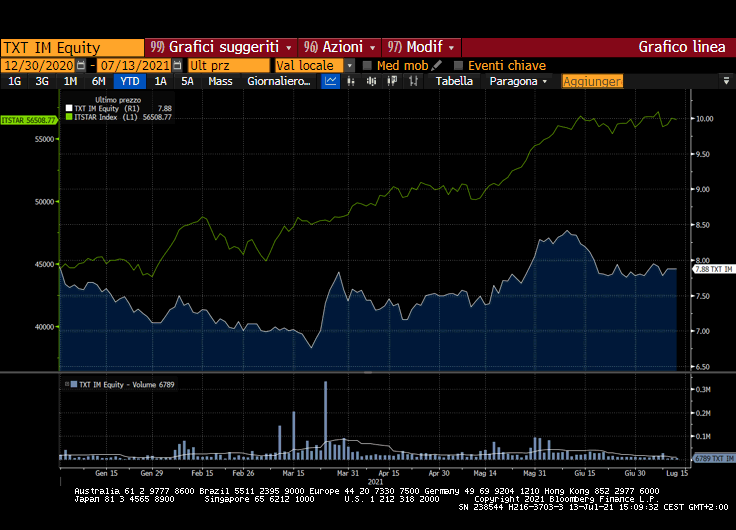Enable the Eventi chiave checkbox
Image resolution: width=736 pixels, height=530 pixels.
coord(458,65)
